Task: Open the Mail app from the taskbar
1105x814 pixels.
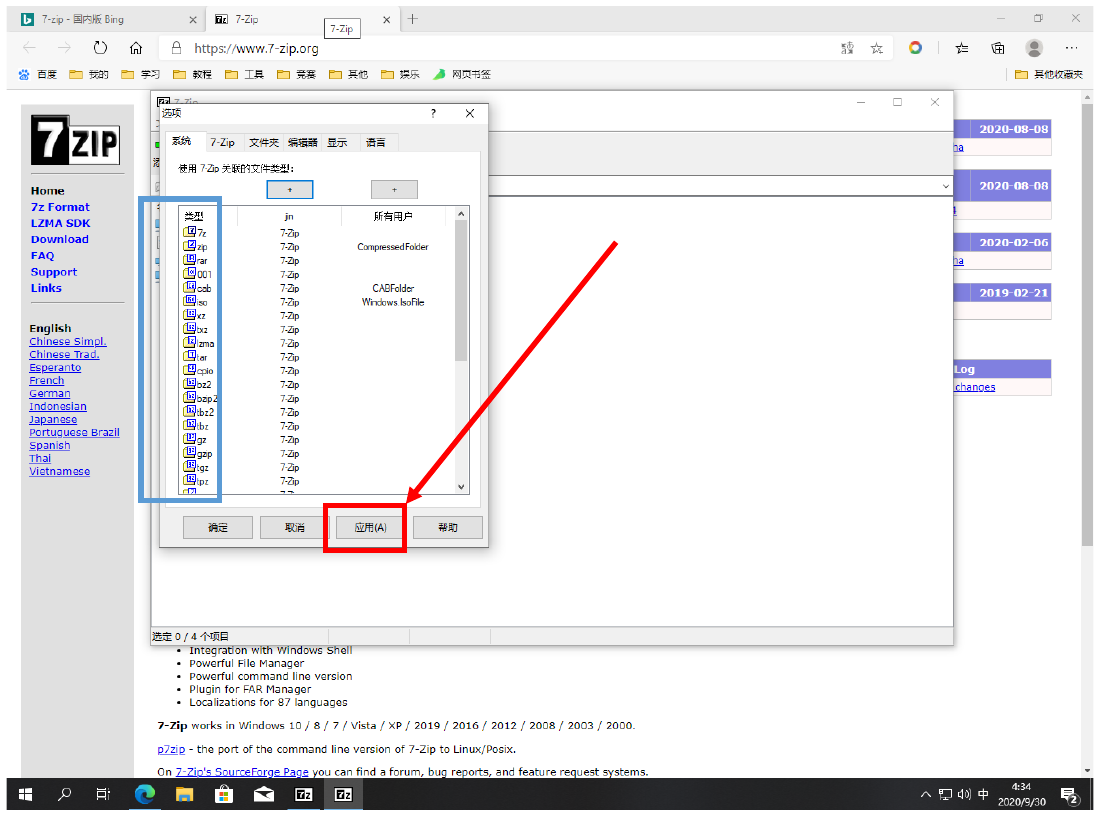Action: [x=264, y=795]
